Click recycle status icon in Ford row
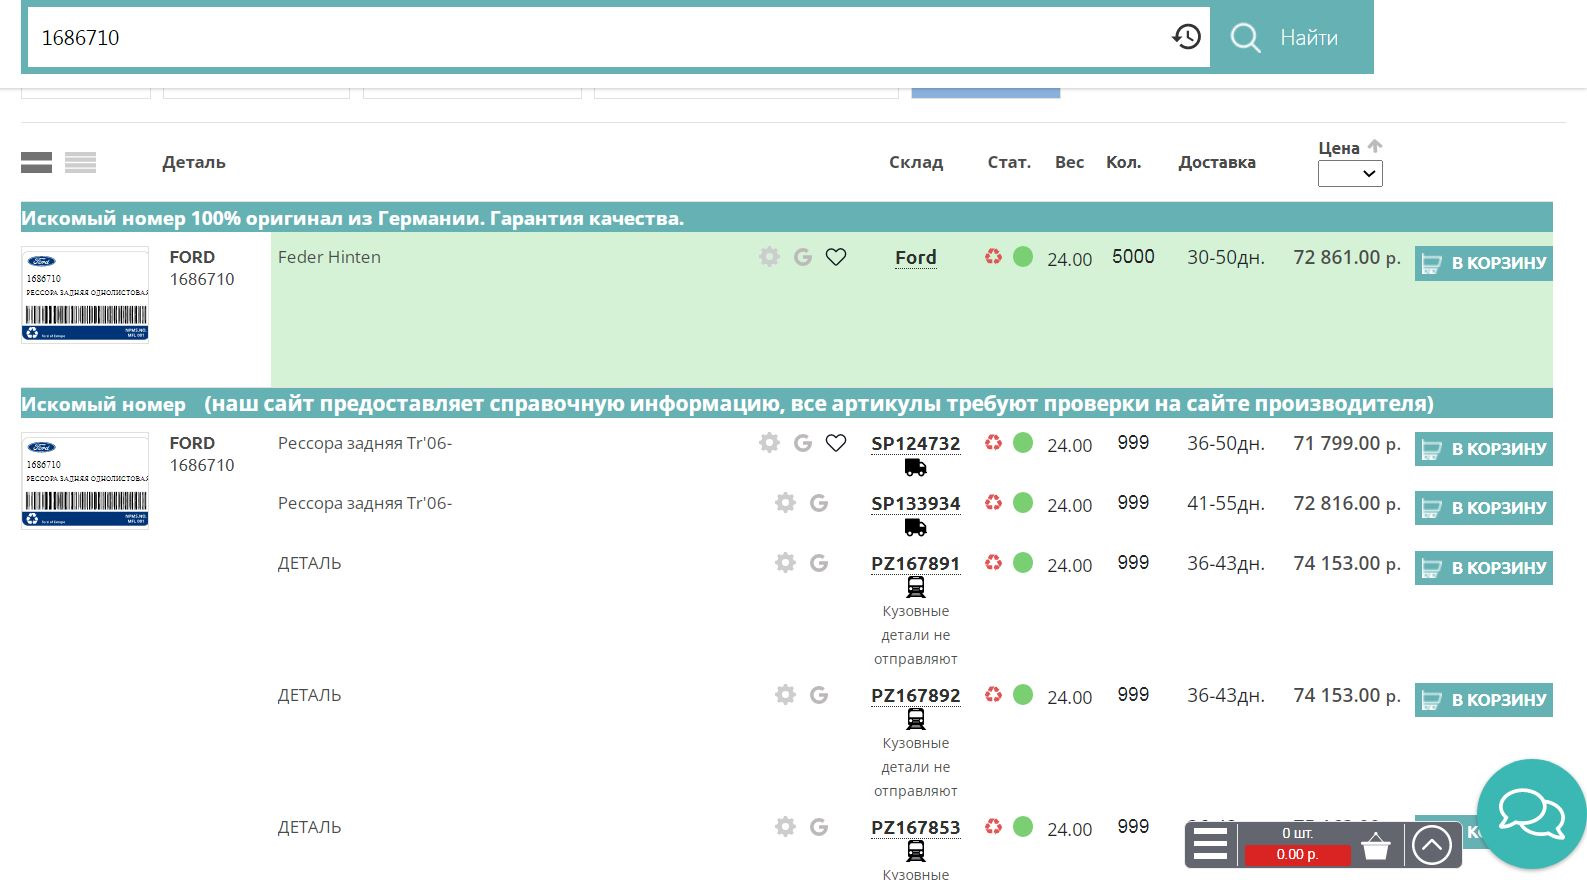This screenshot has height=880, width=1587. (x=993, y=257)
